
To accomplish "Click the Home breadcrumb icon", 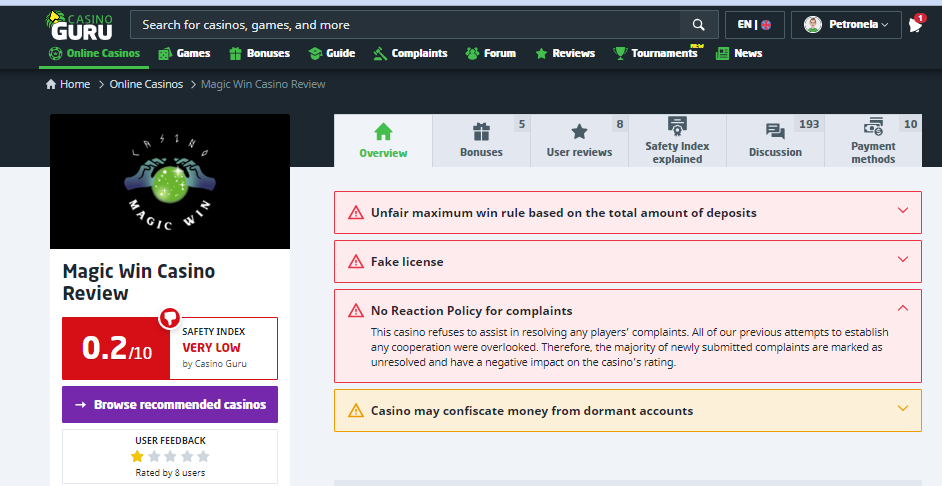I will (x=51, y=85).
